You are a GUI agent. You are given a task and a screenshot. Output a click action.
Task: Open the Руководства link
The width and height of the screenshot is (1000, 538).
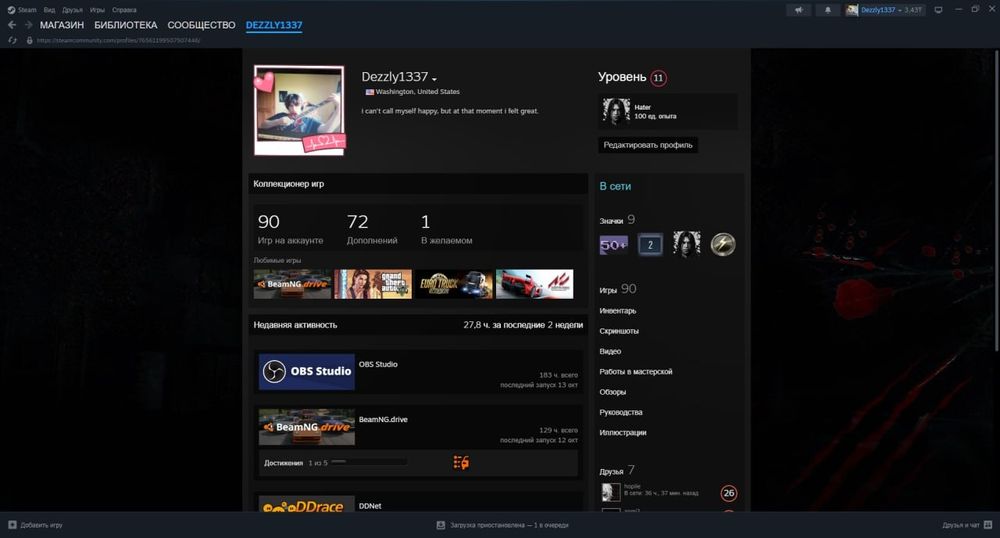(621, 412)
